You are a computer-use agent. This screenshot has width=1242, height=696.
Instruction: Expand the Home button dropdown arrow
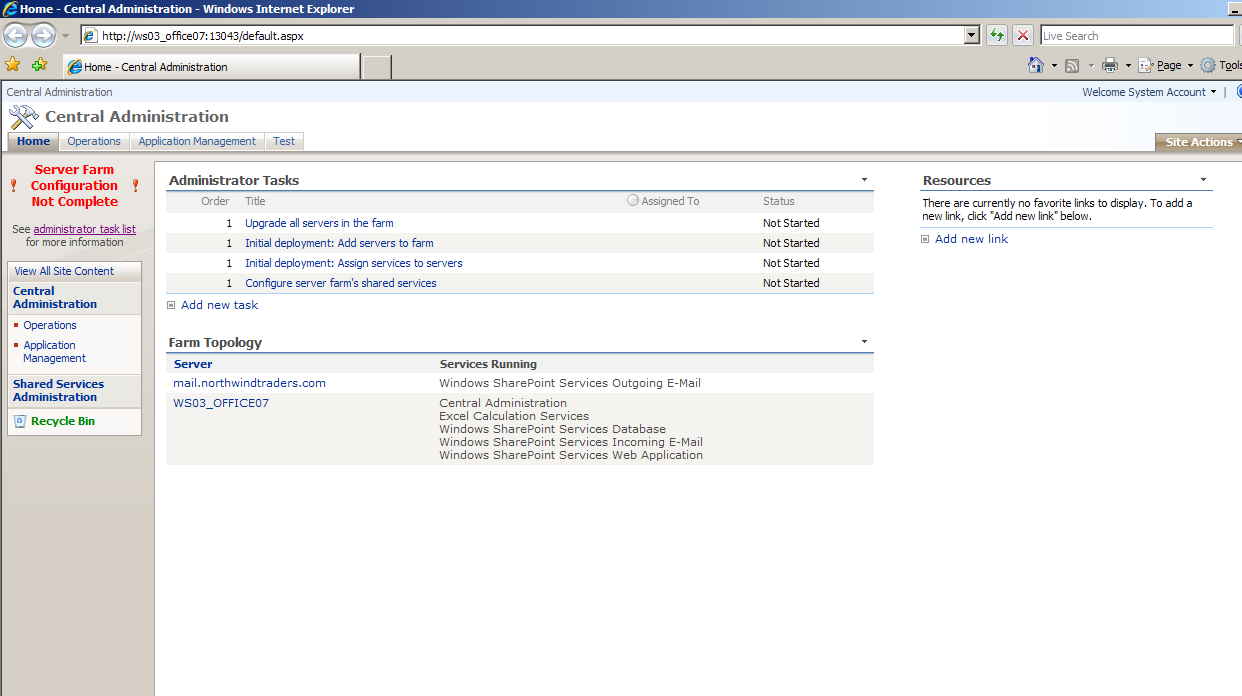(x=1054, y=65)
